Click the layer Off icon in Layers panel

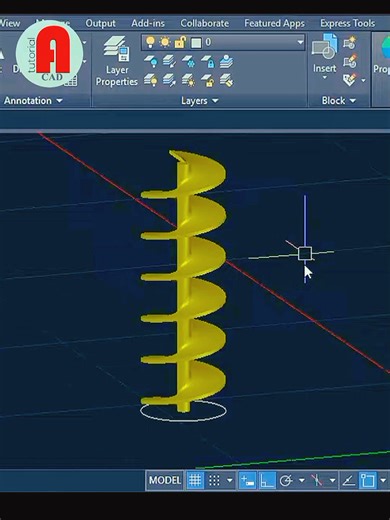151,62
